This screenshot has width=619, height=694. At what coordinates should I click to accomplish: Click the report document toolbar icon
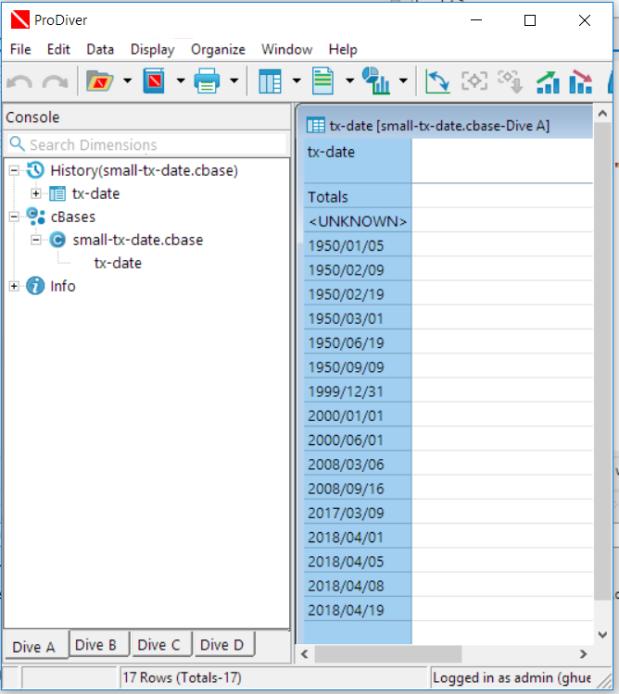point(322,81)
